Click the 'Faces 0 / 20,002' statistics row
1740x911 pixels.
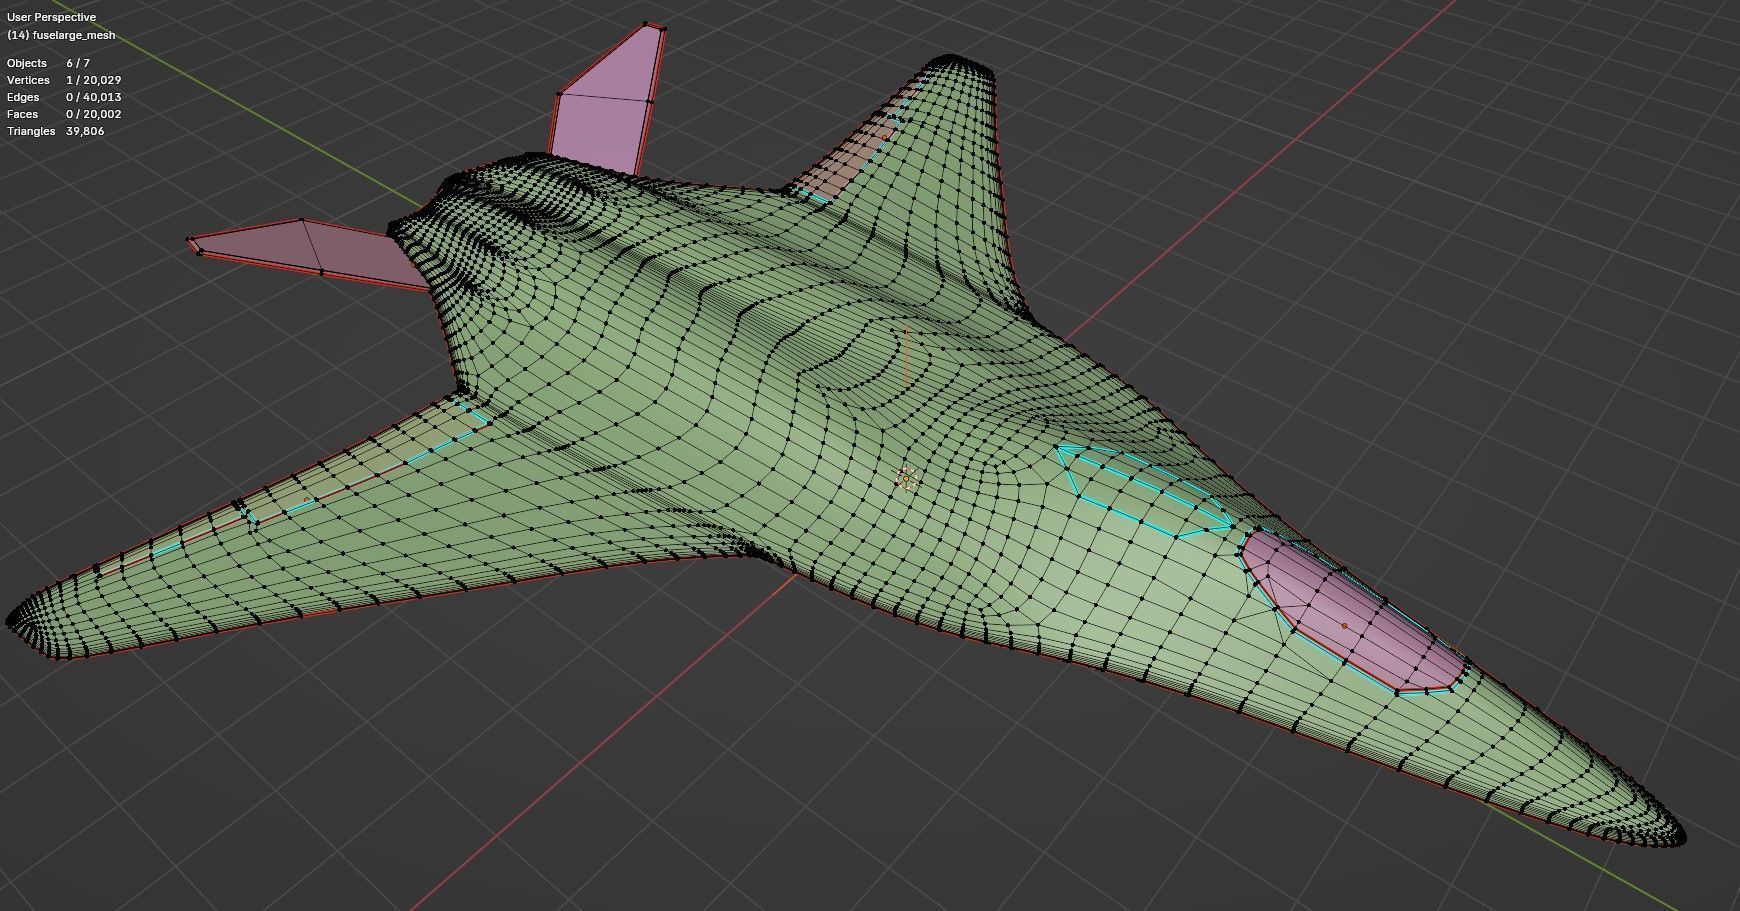[64, 114]
